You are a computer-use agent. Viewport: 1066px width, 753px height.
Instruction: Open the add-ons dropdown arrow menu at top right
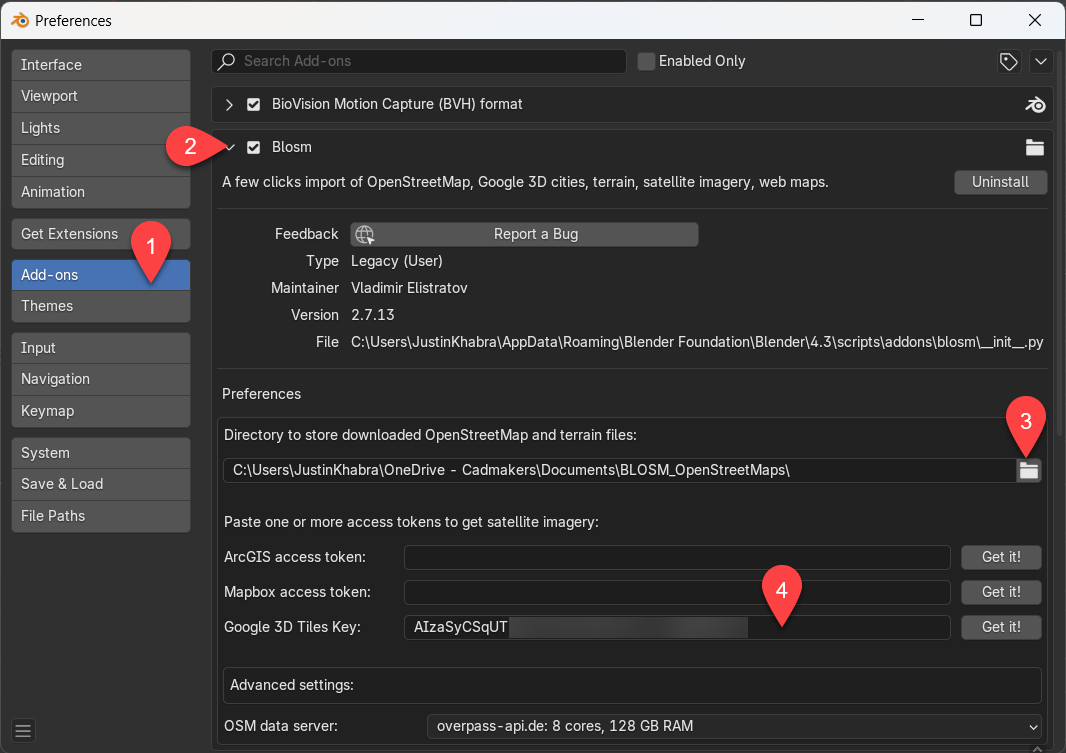pos(1041,61)
